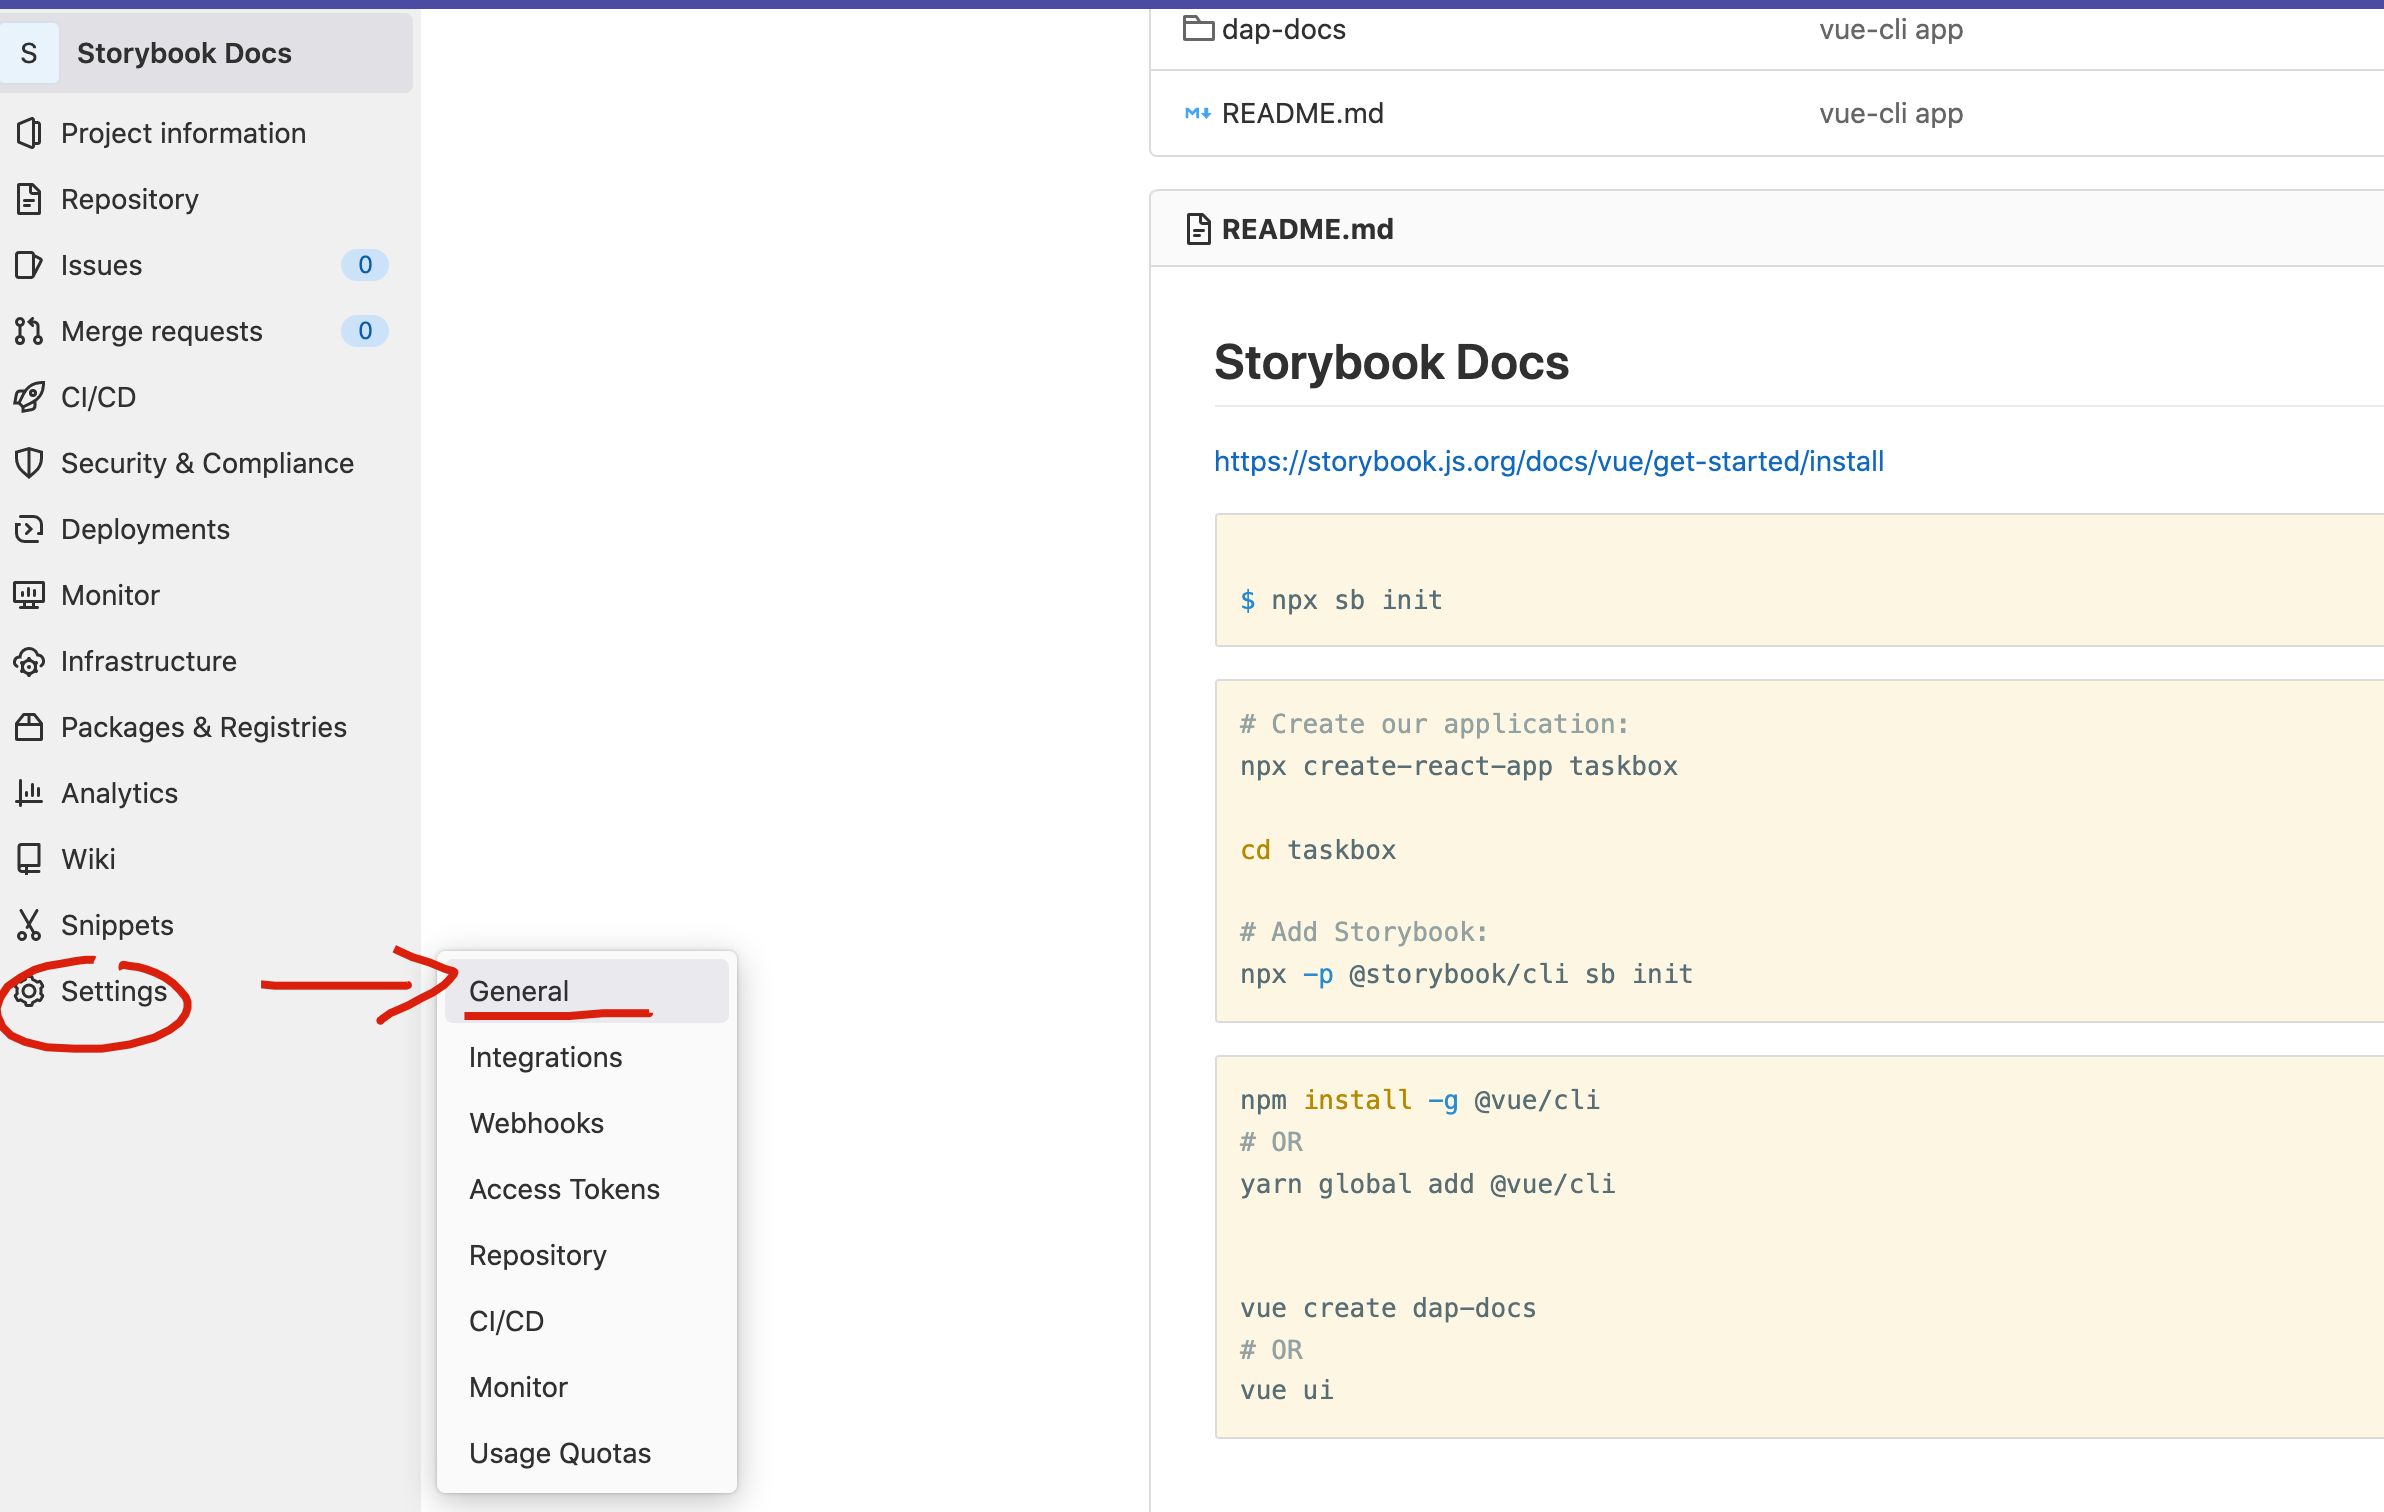The image size is (2384, 1512).
Task: Open the Snippets section
Action: (x=117, y=925)
